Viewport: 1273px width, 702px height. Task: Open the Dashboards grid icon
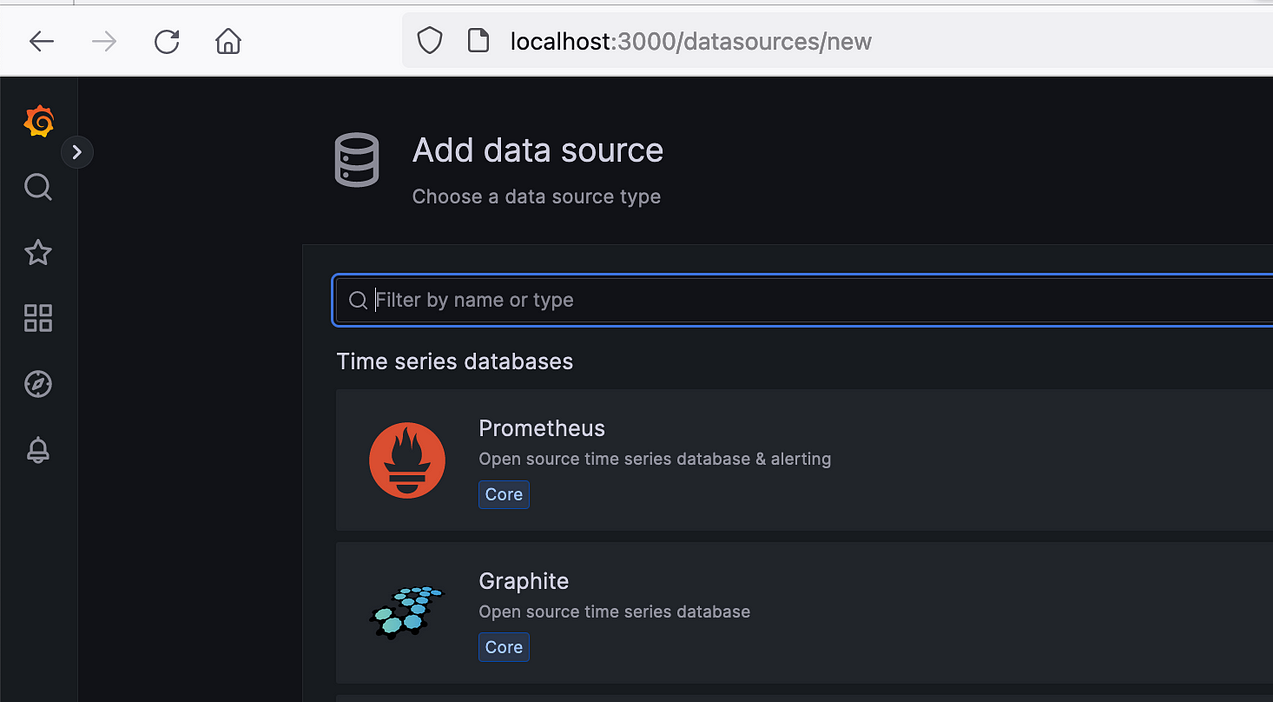pos(38,318)
